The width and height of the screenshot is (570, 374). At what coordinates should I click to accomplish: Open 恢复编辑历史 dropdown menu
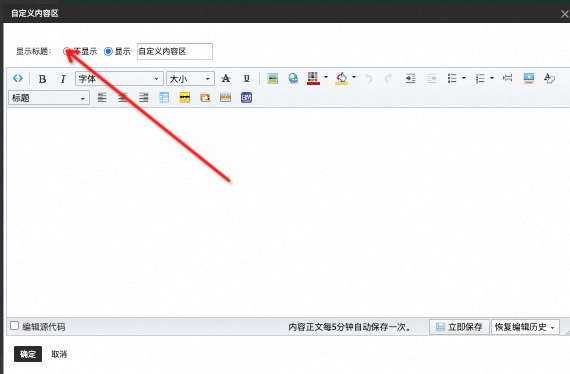pos(525,327)
